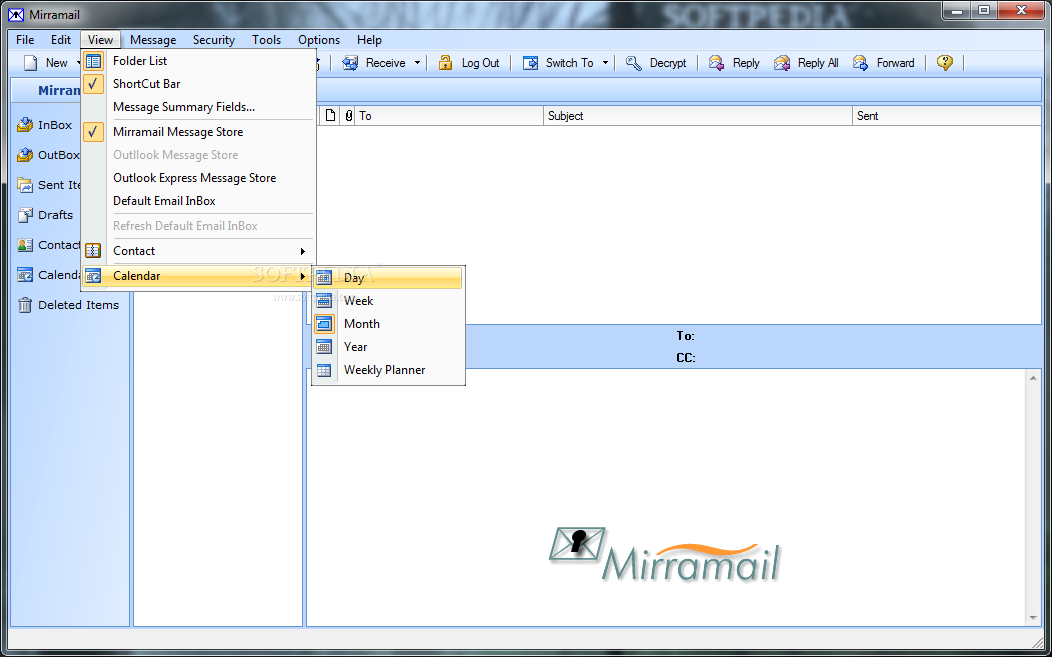The height and width of the screenshot is (657, 1052).
Task: Sort messages by To column header
Action: [449, 116]
